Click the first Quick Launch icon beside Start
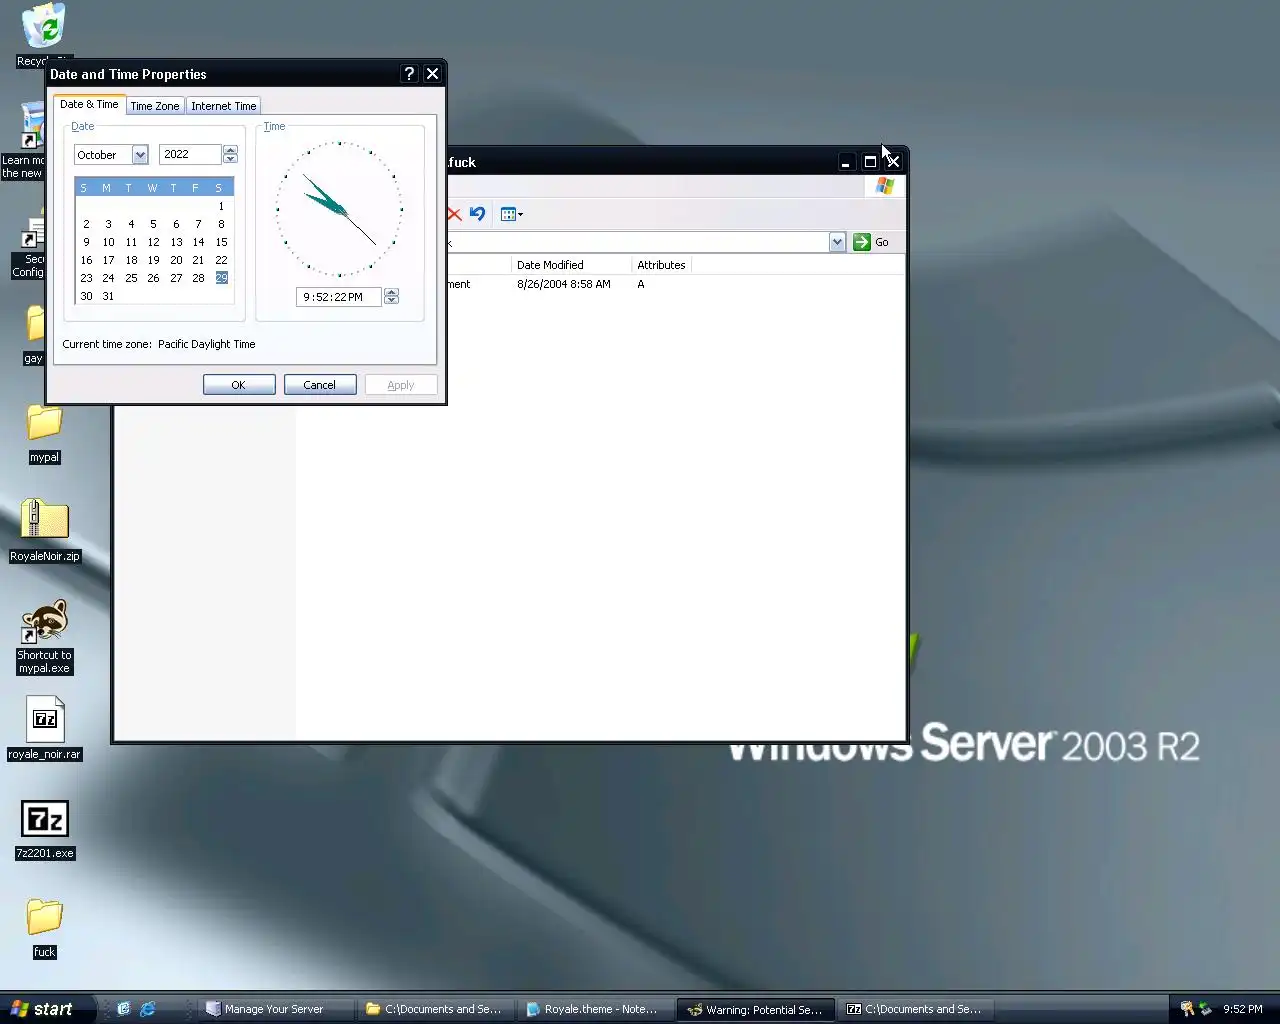1280x1024 pixels. [x=124, y=1009]
